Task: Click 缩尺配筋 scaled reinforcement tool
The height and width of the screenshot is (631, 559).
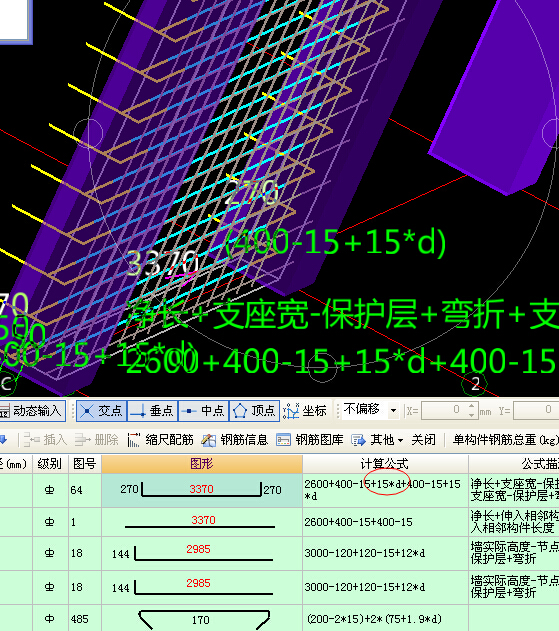Action: click(160, 440)
